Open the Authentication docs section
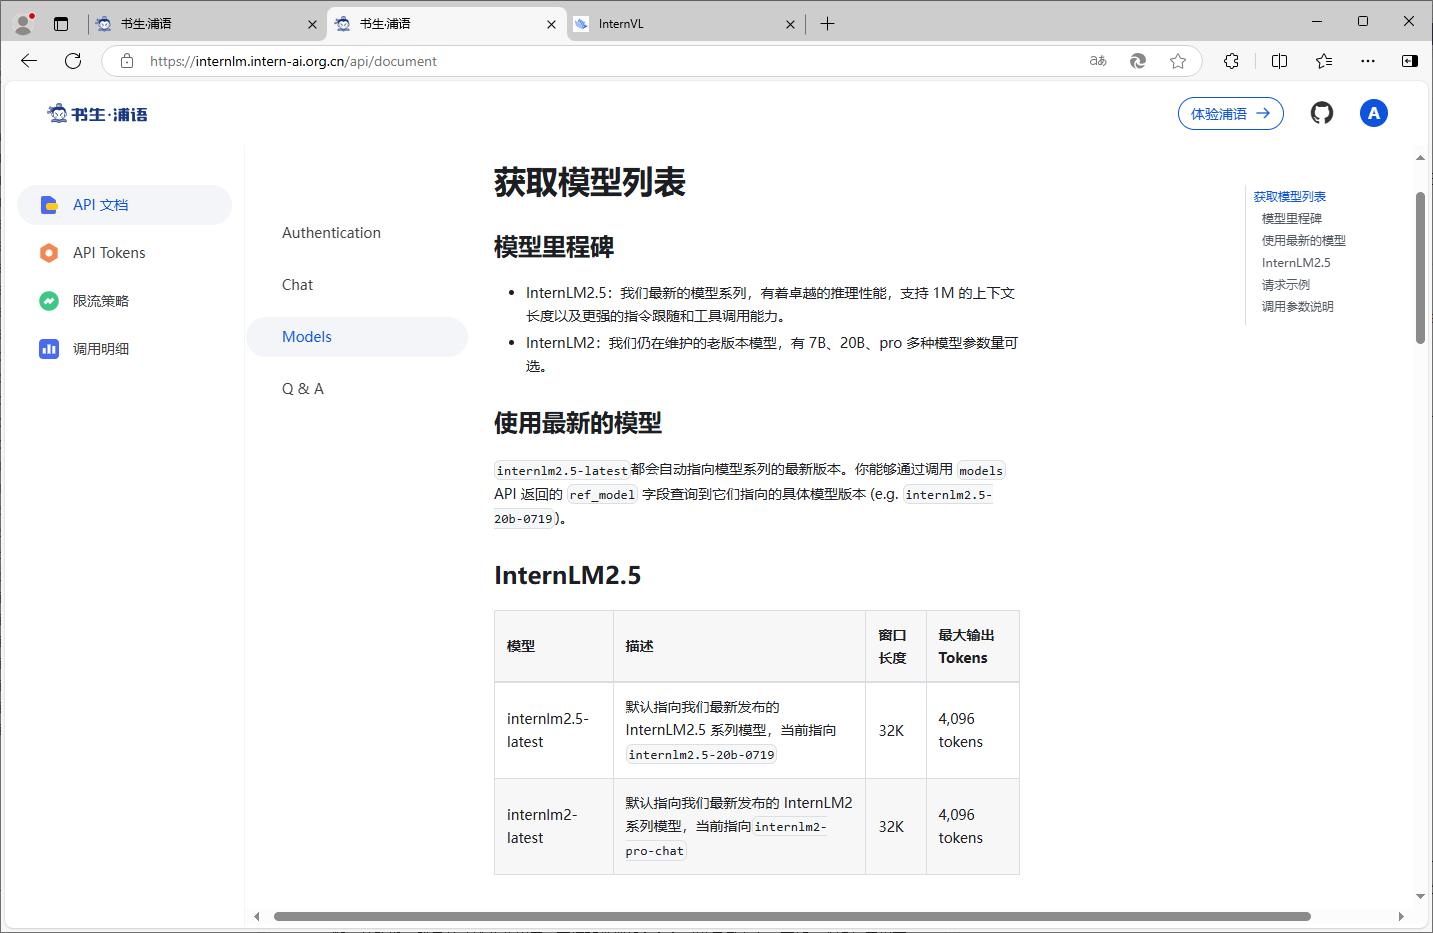 click(331, 233)
